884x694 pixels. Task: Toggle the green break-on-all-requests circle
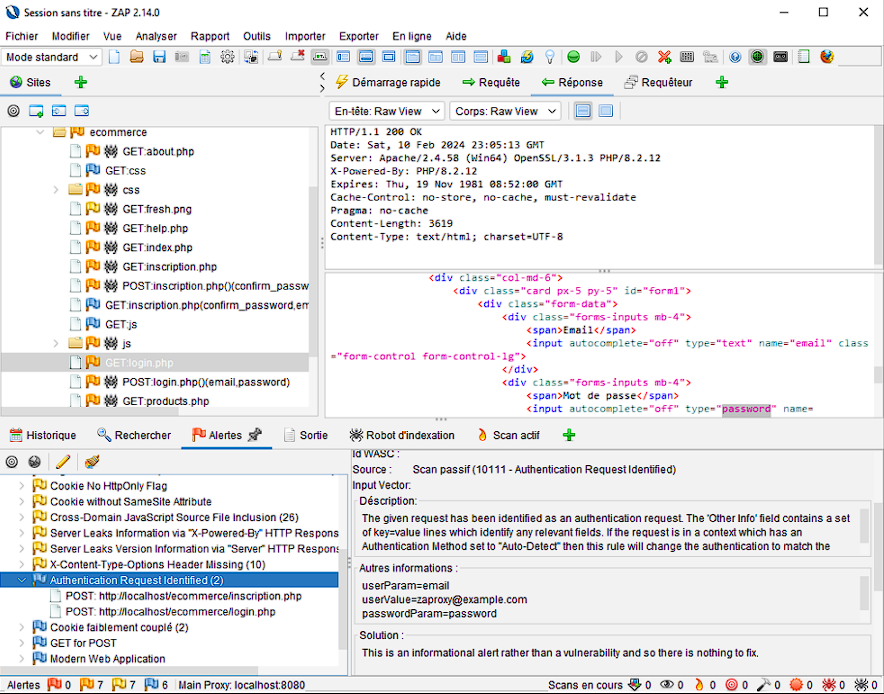tap(574, 57)
